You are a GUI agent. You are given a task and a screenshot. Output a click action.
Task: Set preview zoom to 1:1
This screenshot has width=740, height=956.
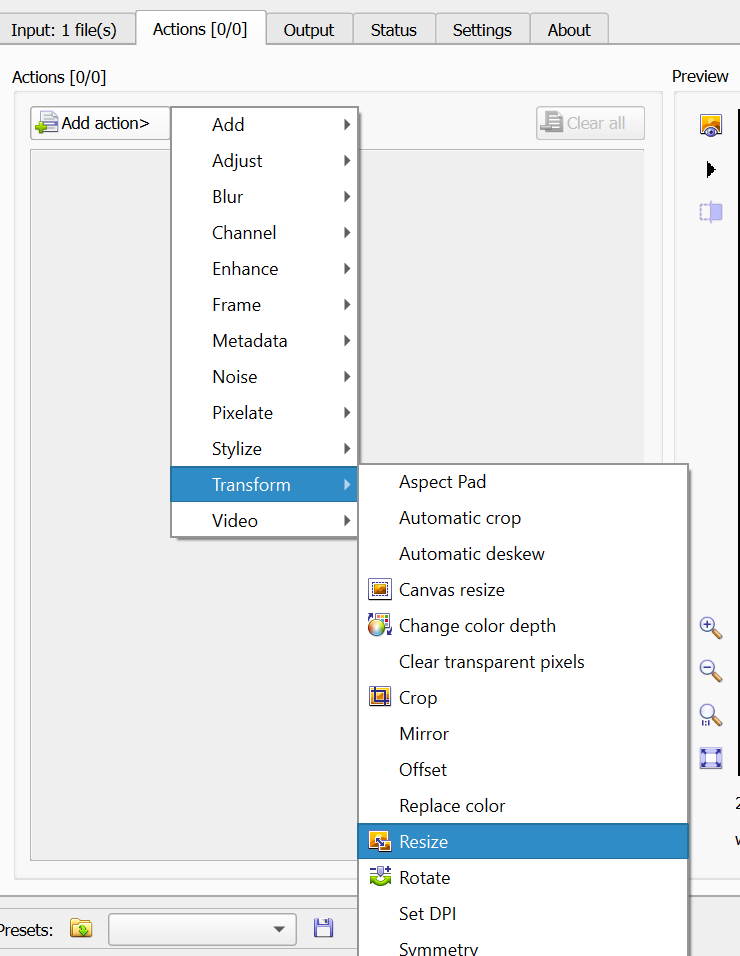[711, 715]
